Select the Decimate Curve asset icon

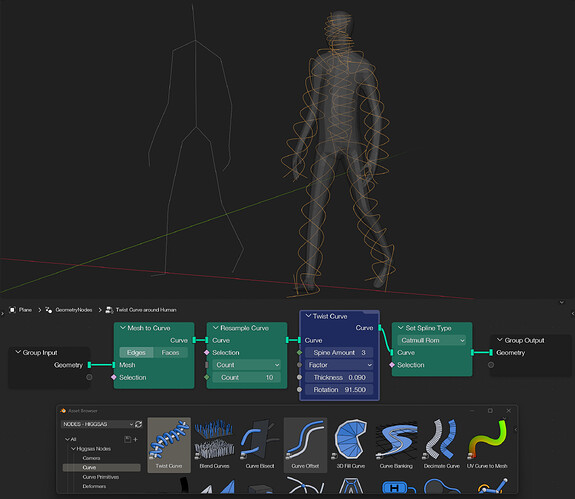coord(442,440)
